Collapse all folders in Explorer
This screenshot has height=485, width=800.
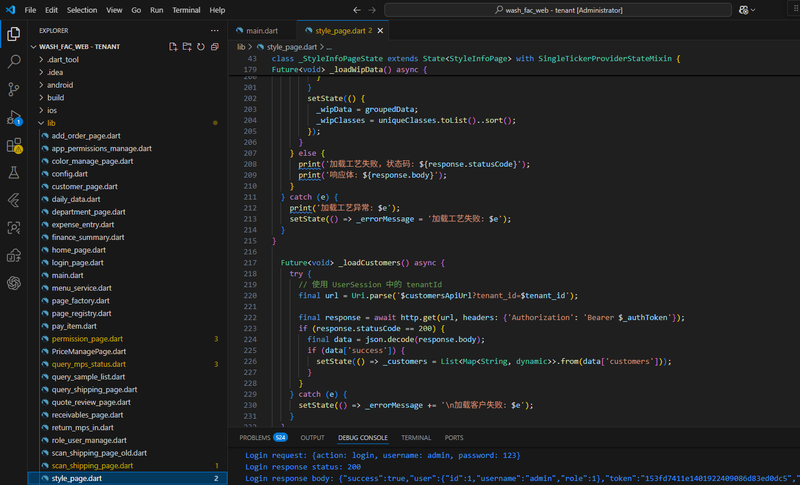pos(215,46)
